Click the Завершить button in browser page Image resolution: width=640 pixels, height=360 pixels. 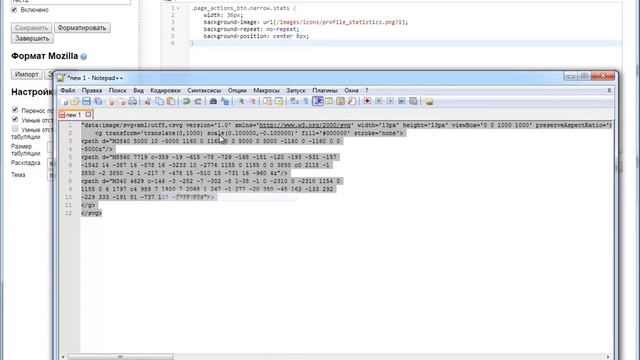click(32, 38)
